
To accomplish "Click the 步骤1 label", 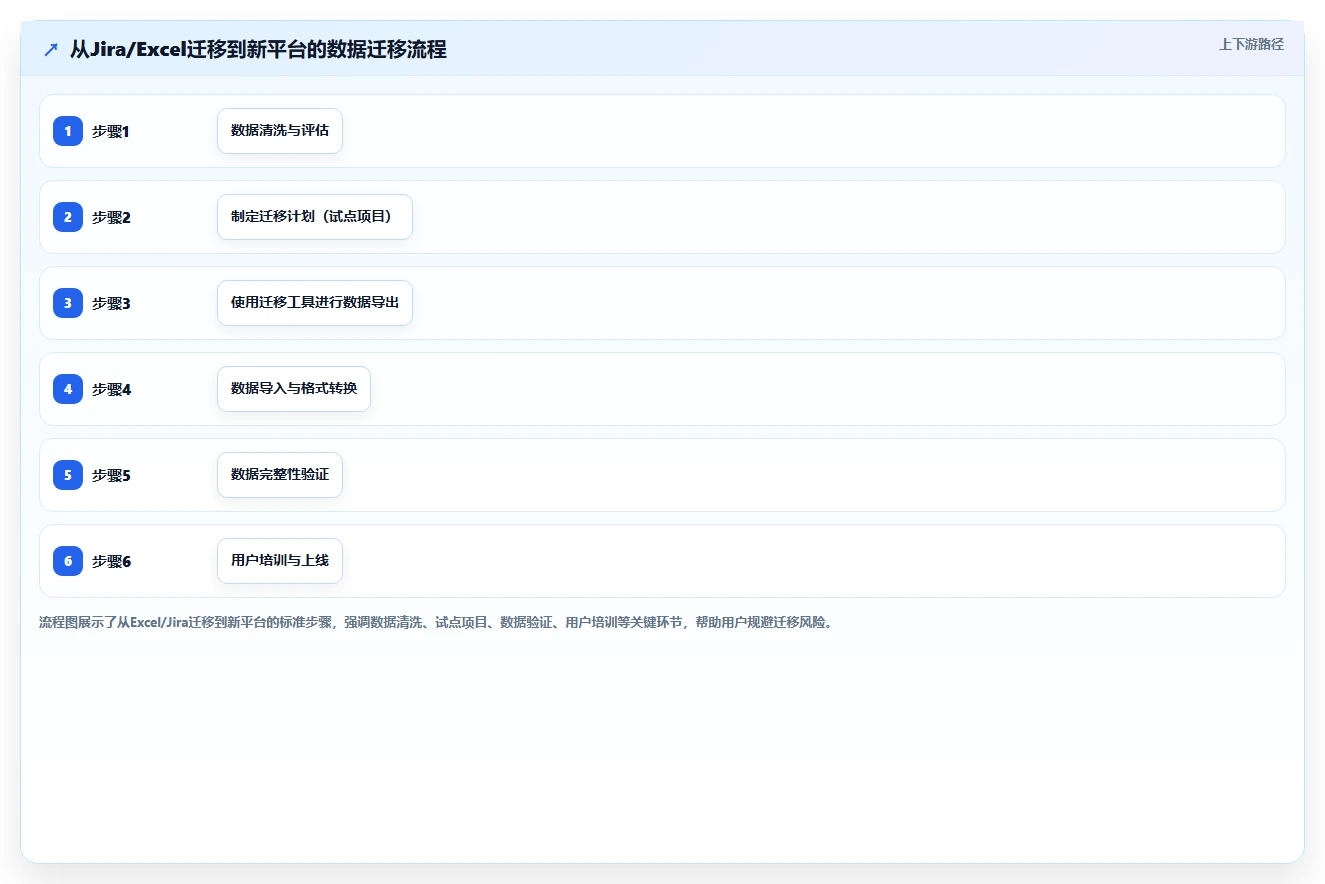I will [x=111, y=131].
